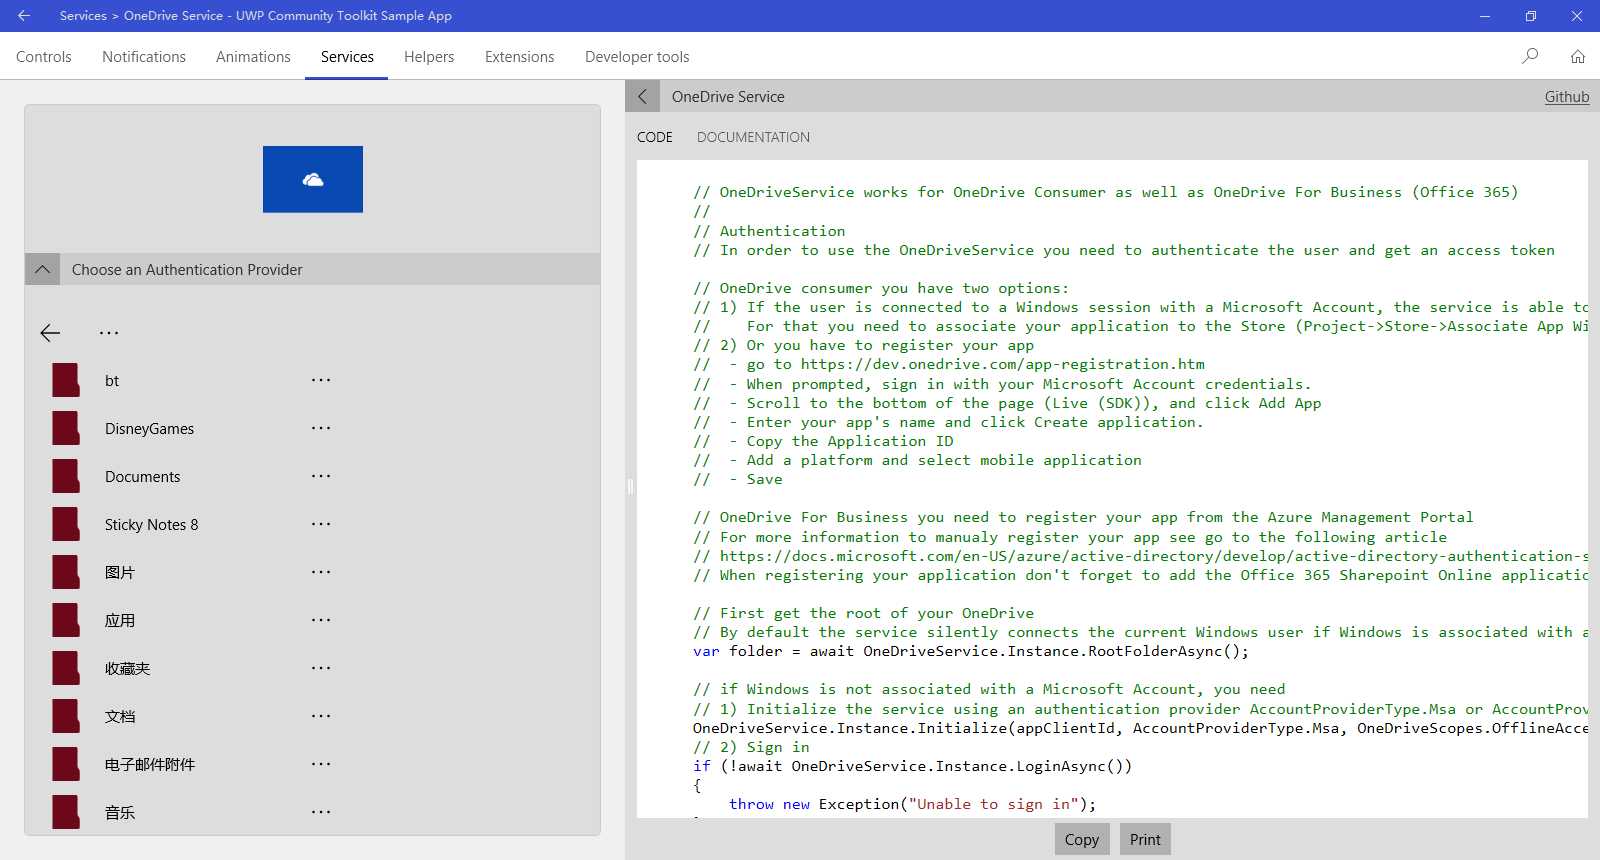
Task: Show more options for Sticky Notes 8
Action: pos(321,524)
